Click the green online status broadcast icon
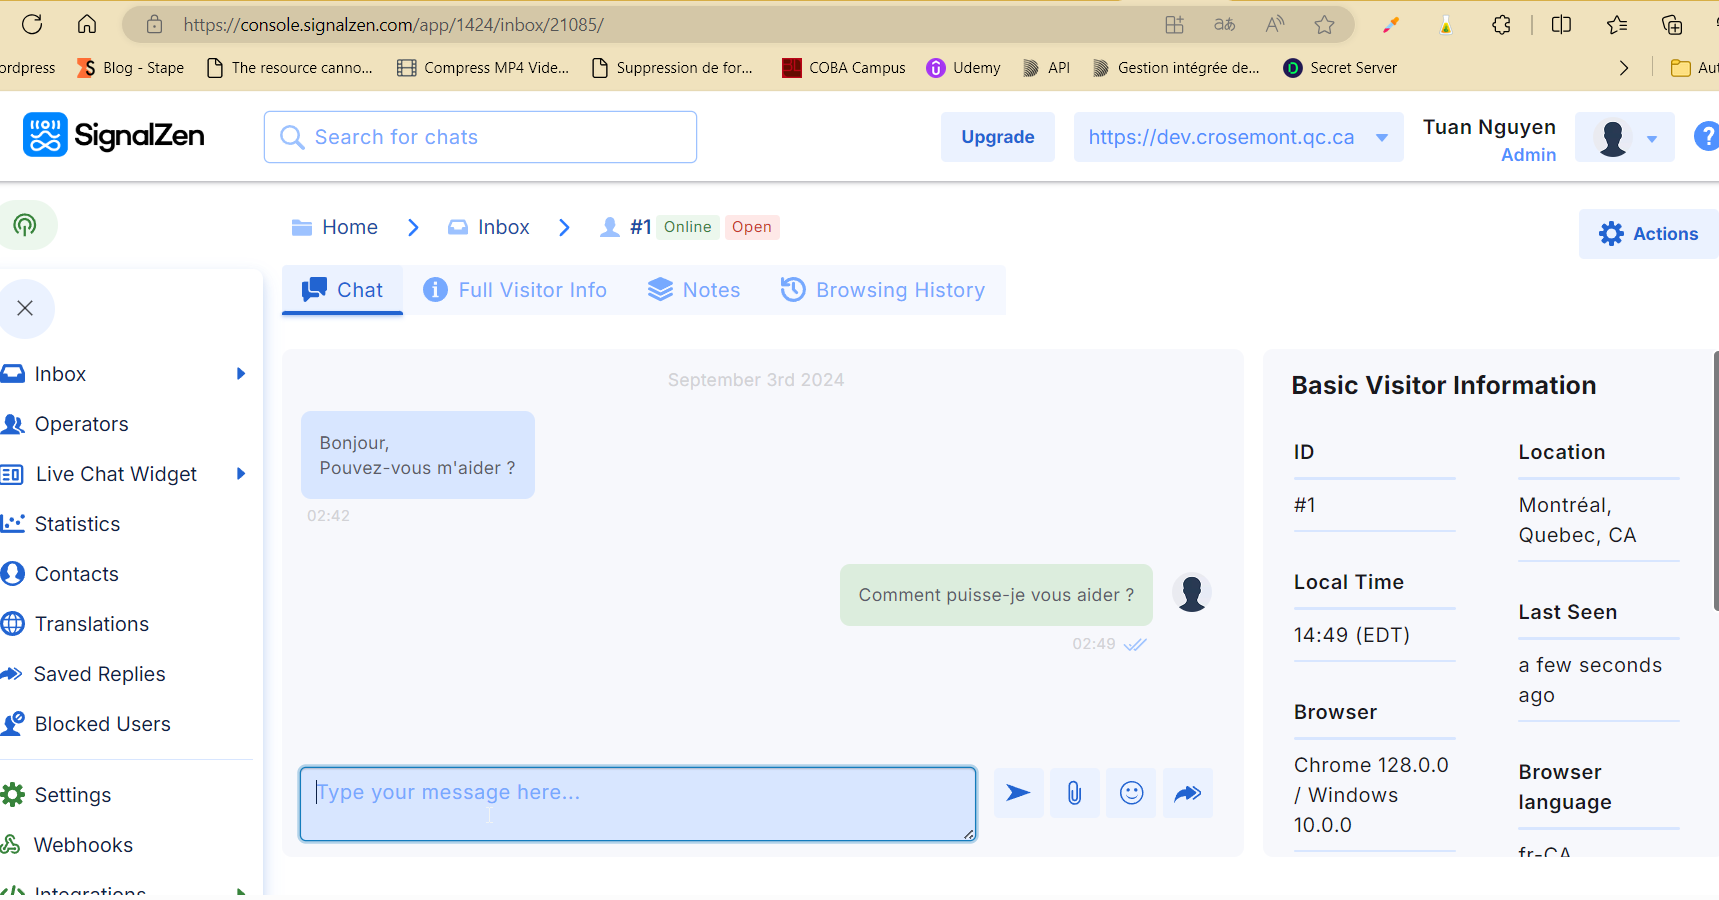Image resolution: width=1719 pixels, height=900 pixels. pos(25,225)
